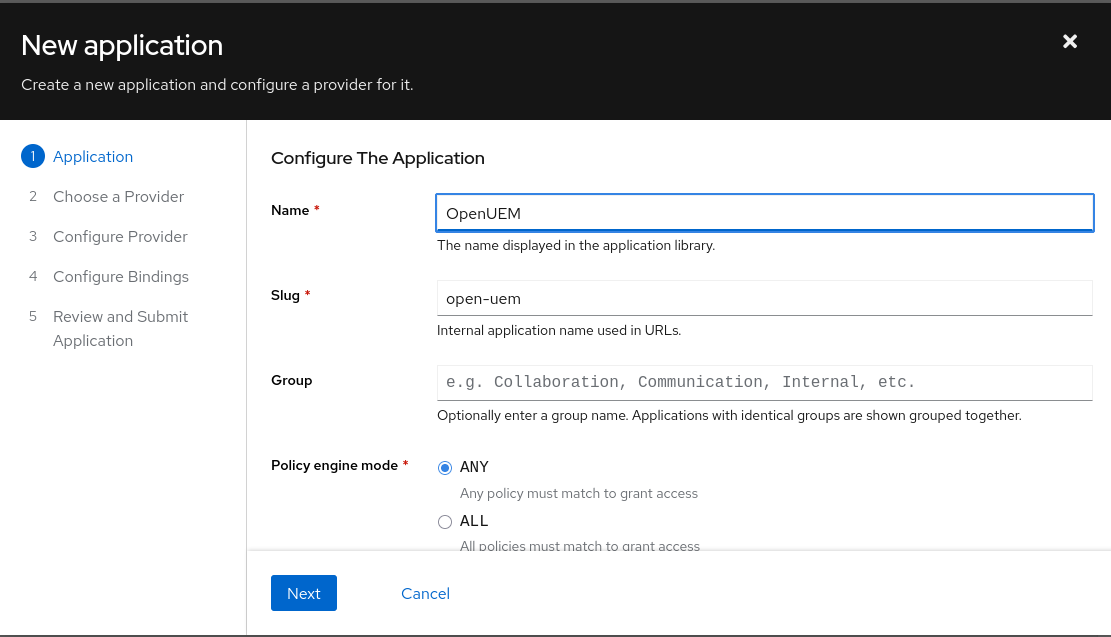Click the Slug field containing open-uem

tap(764, 297)
